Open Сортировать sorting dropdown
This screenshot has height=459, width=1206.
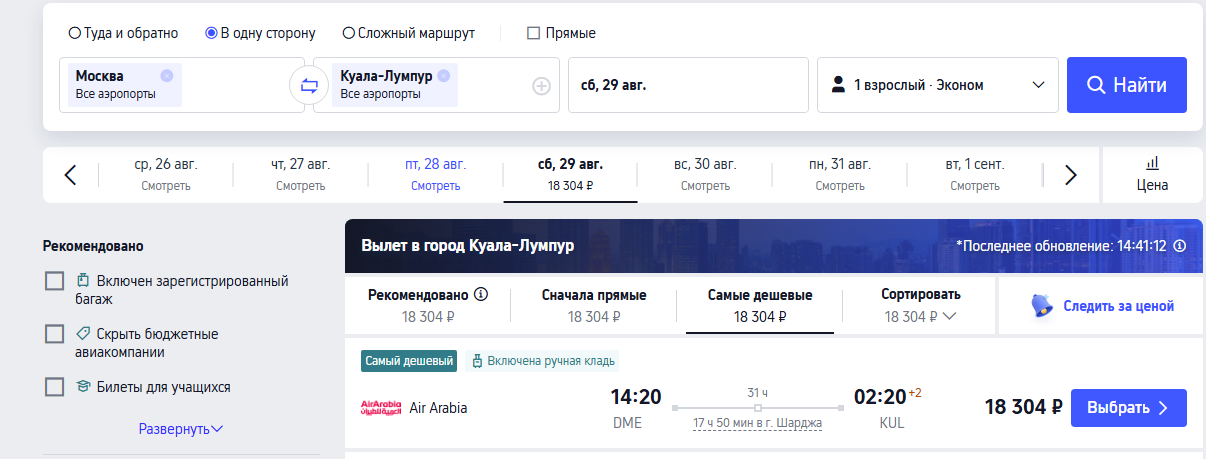coord(921,306)
